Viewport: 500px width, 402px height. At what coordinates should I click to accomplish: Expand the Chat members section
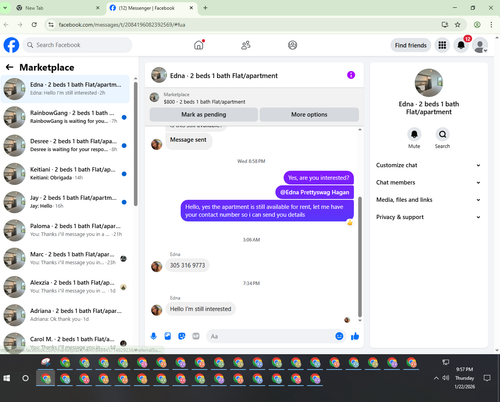pos(428,182)
